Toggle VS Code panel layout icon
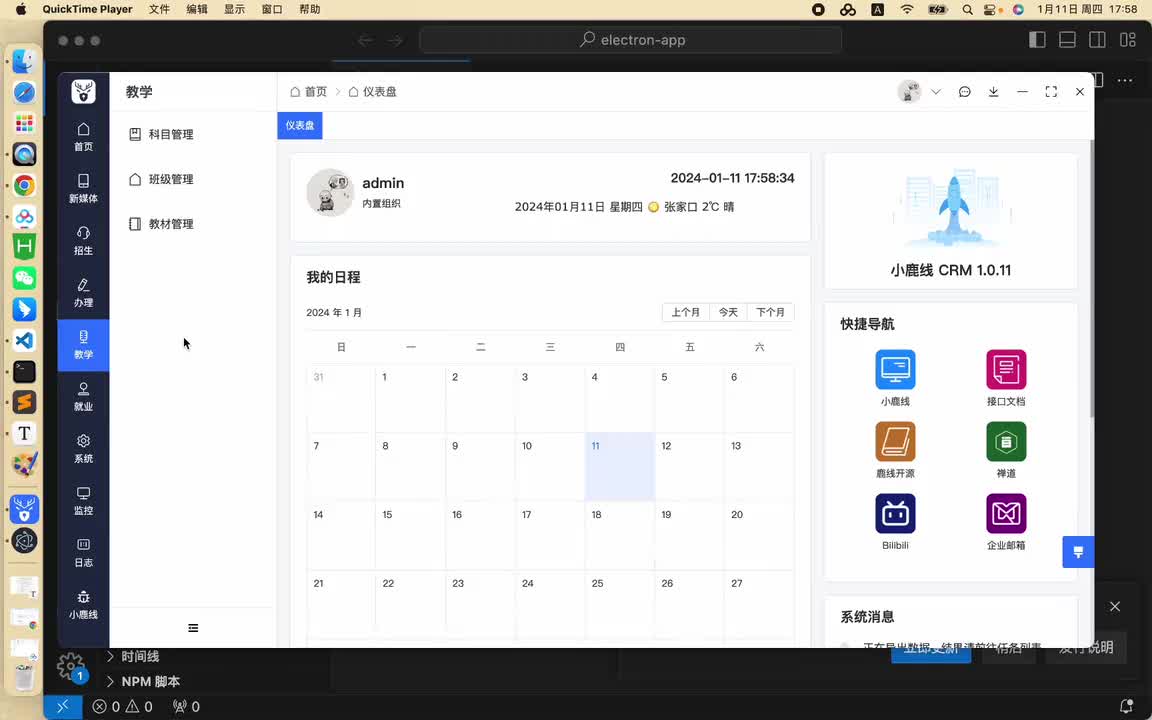This screenshot has width=1152, height=720. pos(1068,40)
